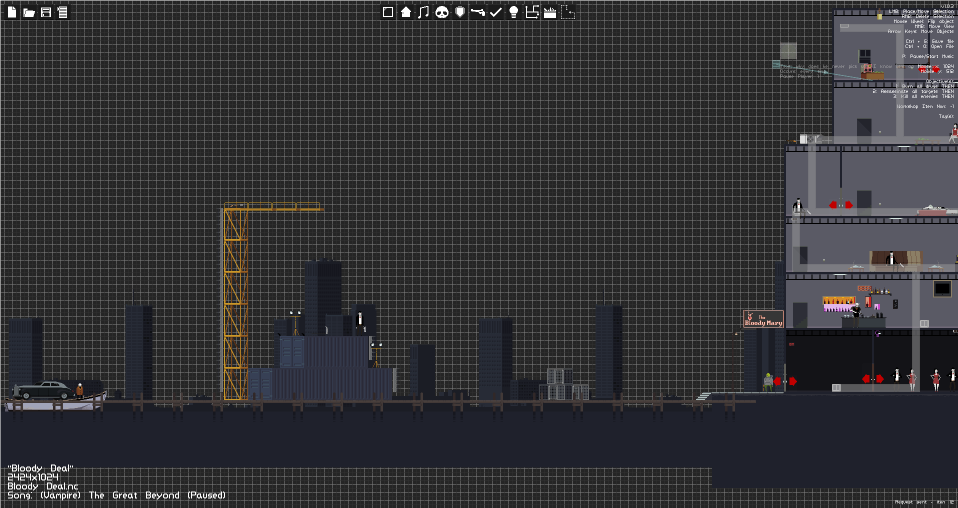Select The Bloody Mary sign
Viewport: 958px width, 508px height.
763,319
